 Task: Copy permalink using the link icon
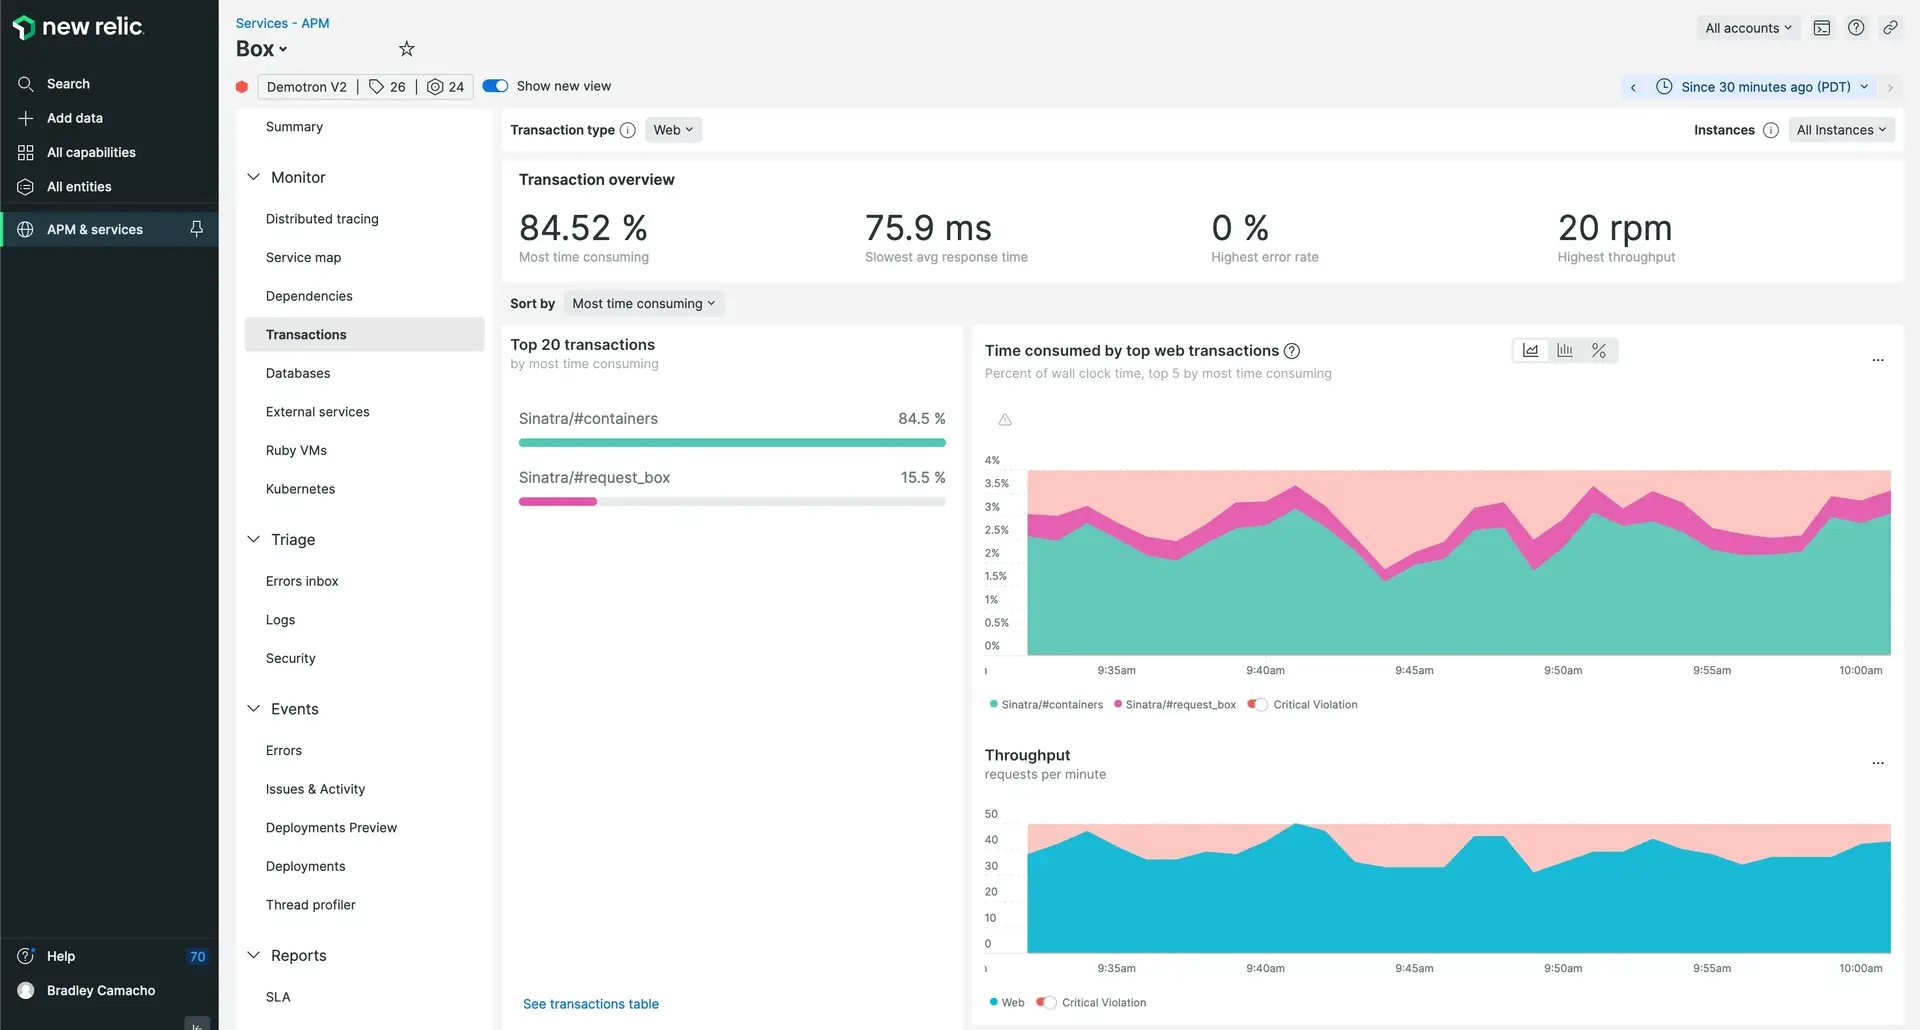(x=1890, y=28)
